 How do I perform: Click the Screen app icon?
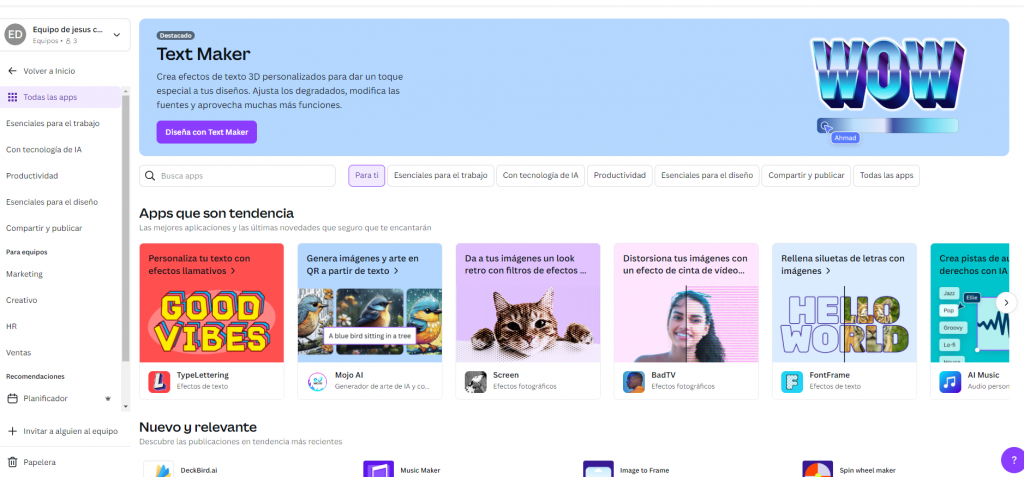[x=475, y=382]
